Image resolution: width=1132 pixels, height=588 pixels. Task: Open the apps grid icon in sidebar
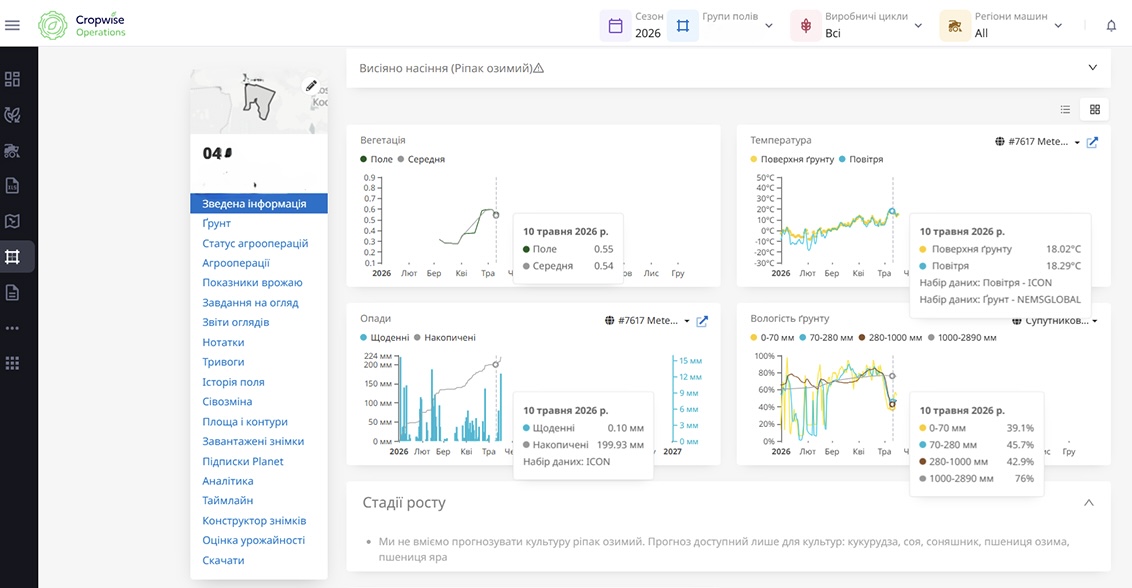[12, 363]
